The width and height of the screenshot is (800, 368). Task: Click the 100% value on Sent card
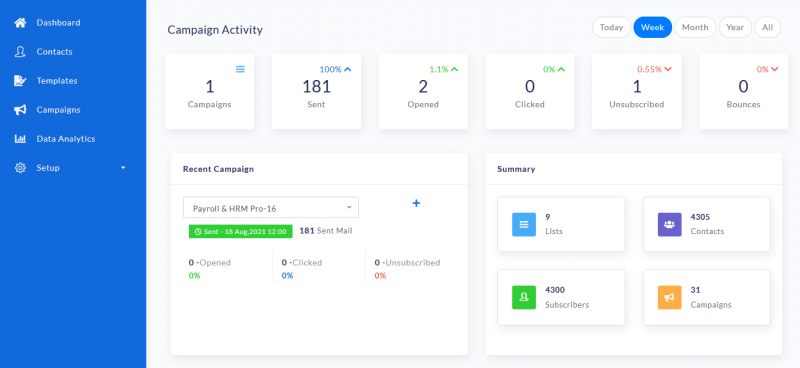330,69
